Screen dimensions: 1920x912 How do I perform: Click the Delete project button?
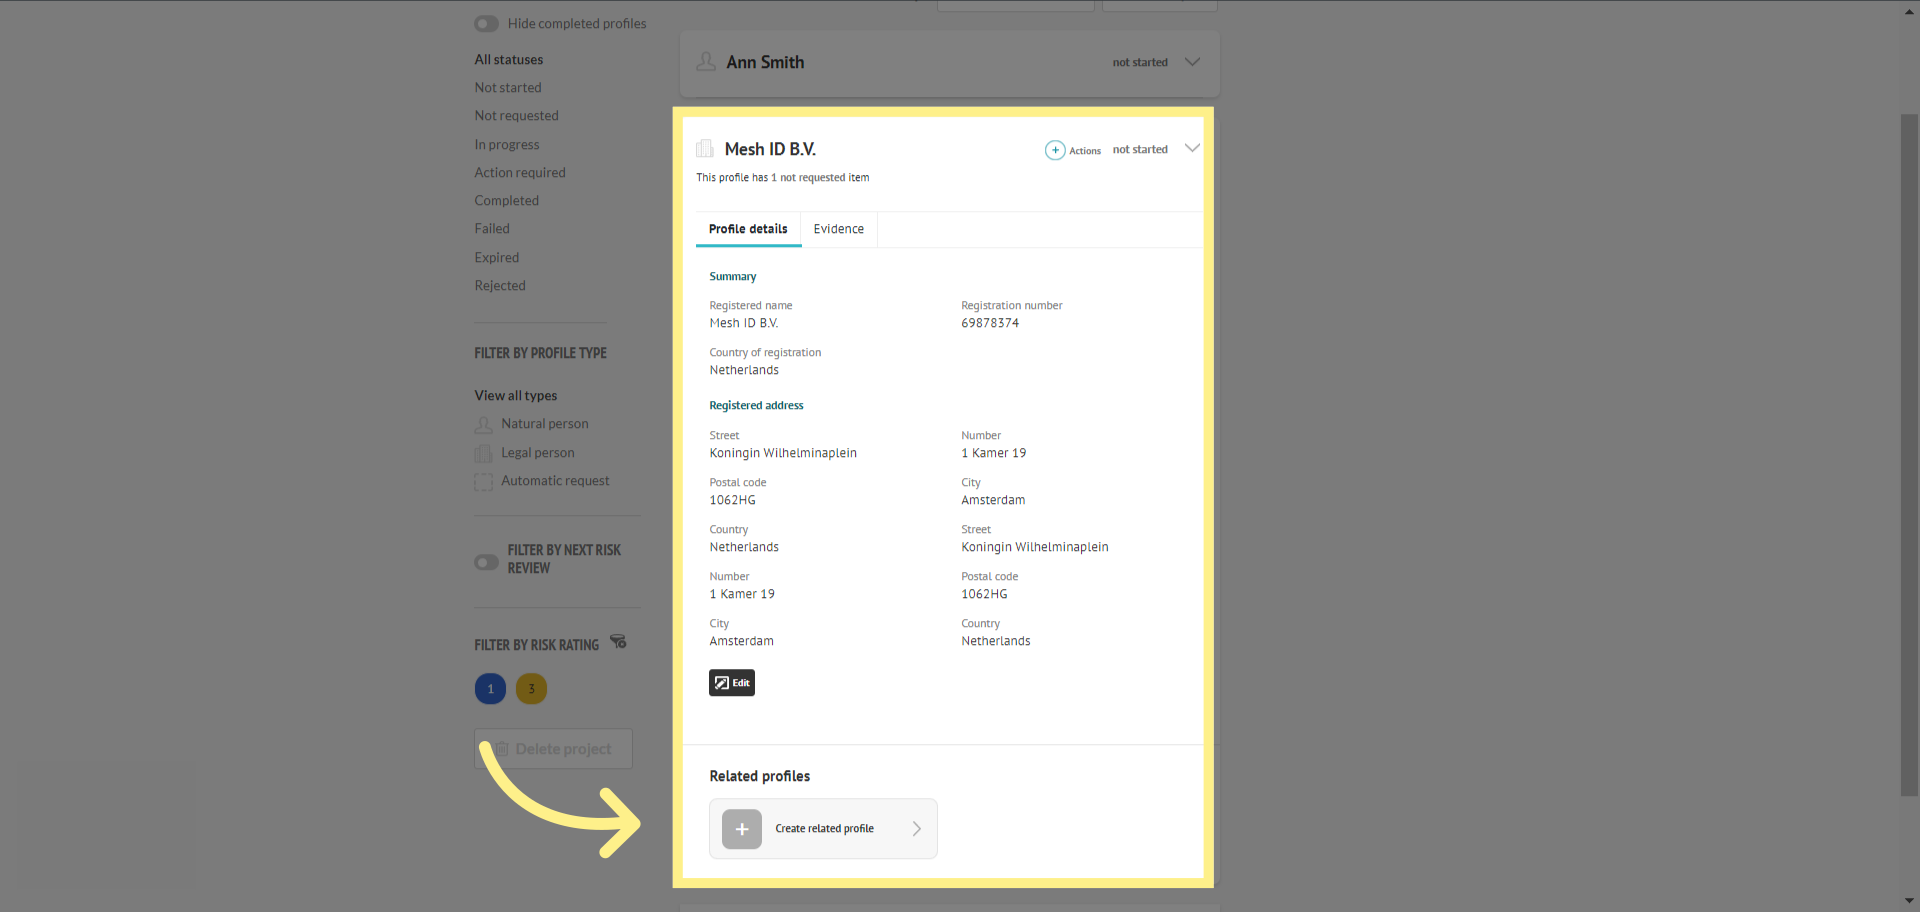553,748
